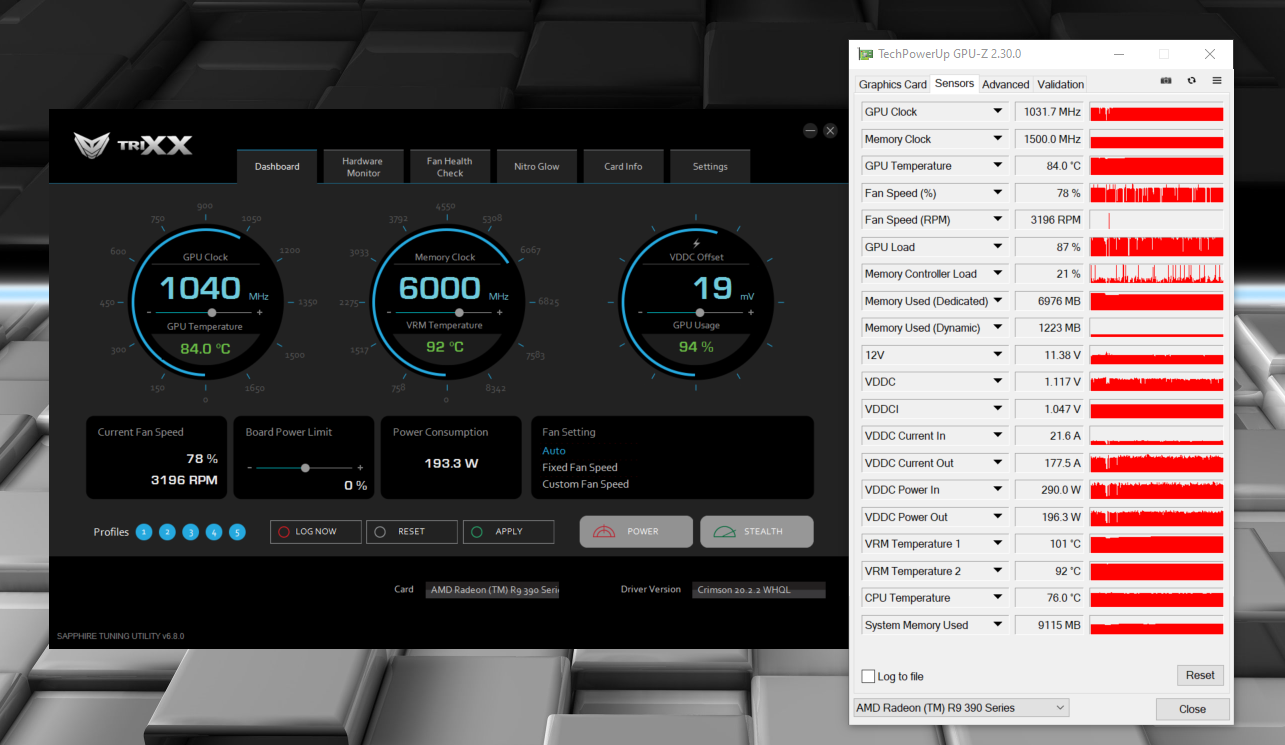This screenshot has height=745, width=1285.
Task: Minimize the TRIXX window
Action: click(x=810, y=130)
